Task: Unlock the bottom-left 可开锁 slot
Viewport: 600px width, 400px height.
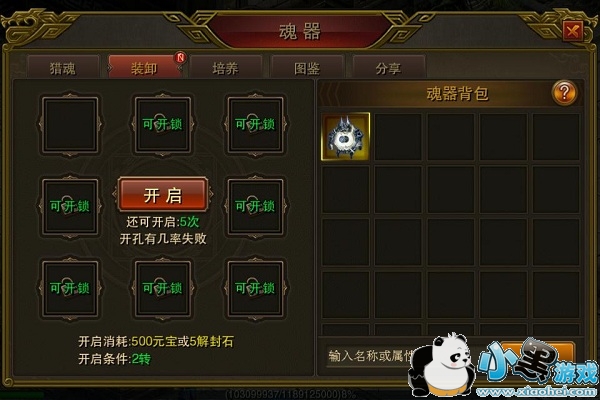Action: pos(70,288)
